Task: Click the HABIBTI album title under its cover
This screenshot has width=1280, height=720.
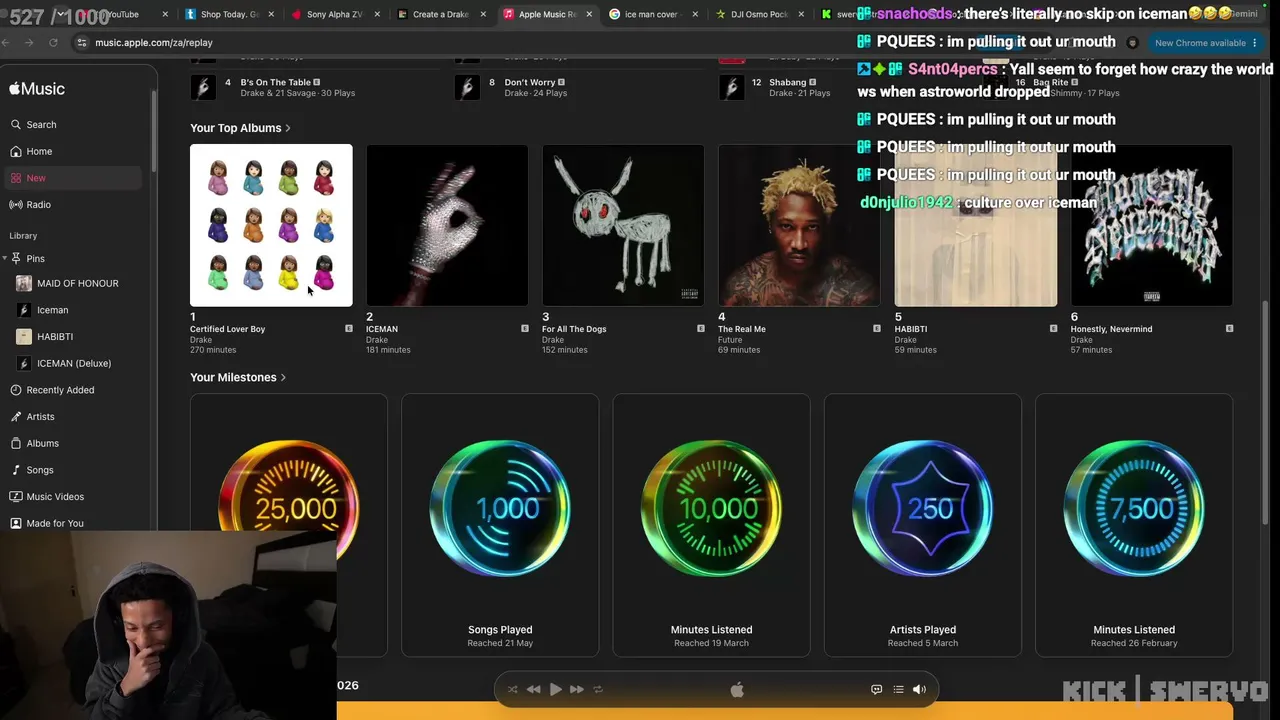Action: (911, 329)
